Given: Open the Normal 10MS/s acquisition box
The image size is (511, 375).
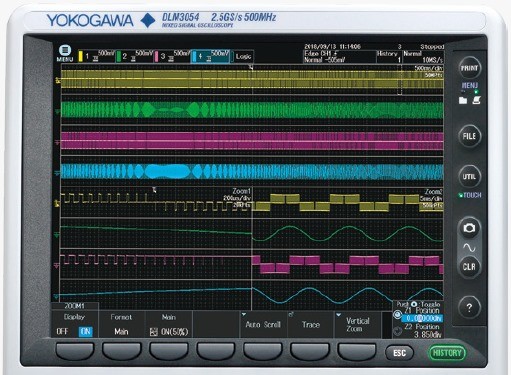Looking at the screenshot, I should pyautogui.click(x=423, y=57).
